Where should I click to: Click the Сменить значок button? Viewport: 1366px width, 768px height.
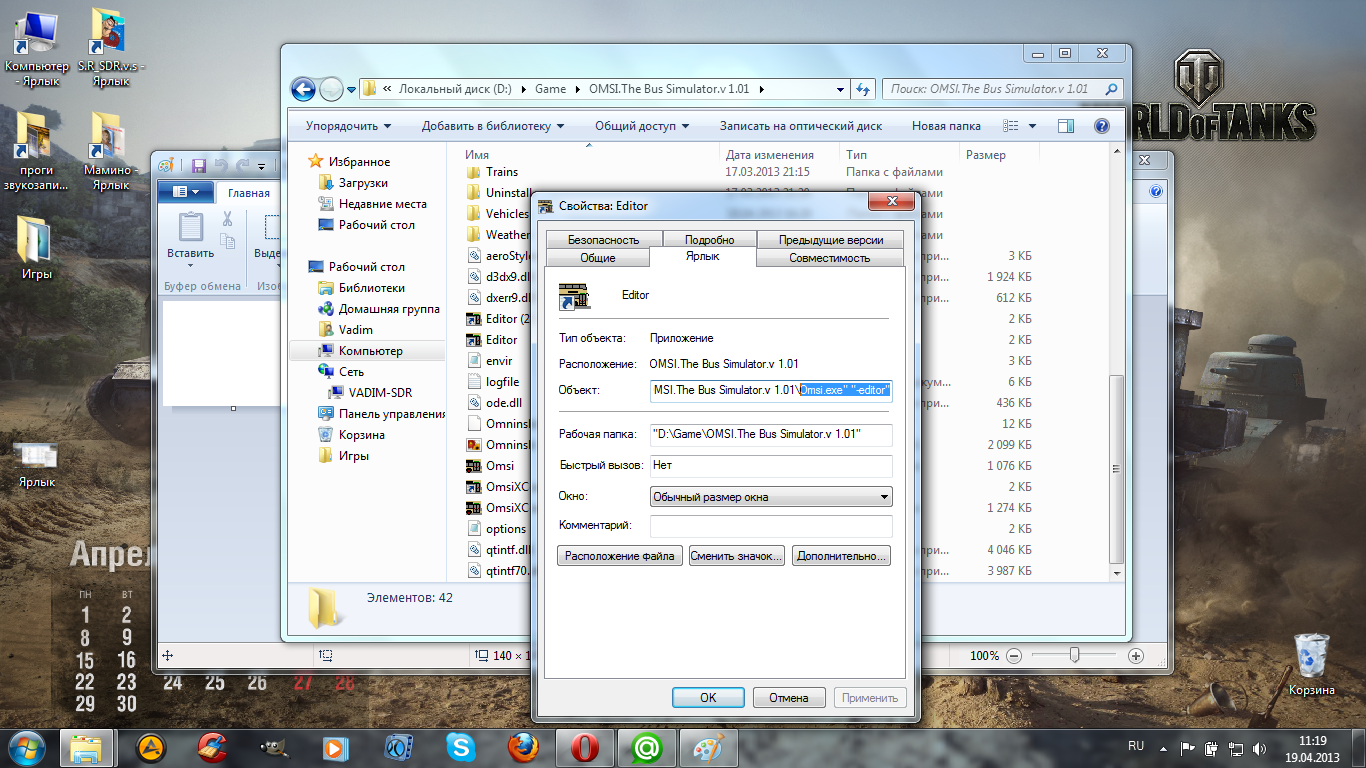(x=736, y=556)
